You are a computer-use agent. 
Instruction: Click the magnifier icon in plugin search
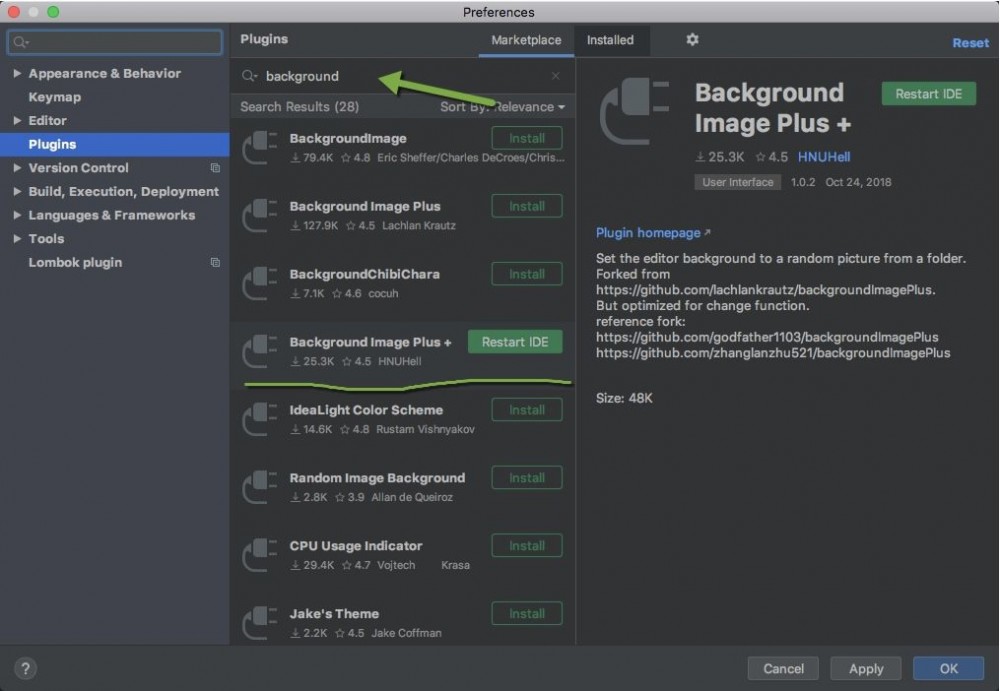pyautogui.click(x=249, y=77)
